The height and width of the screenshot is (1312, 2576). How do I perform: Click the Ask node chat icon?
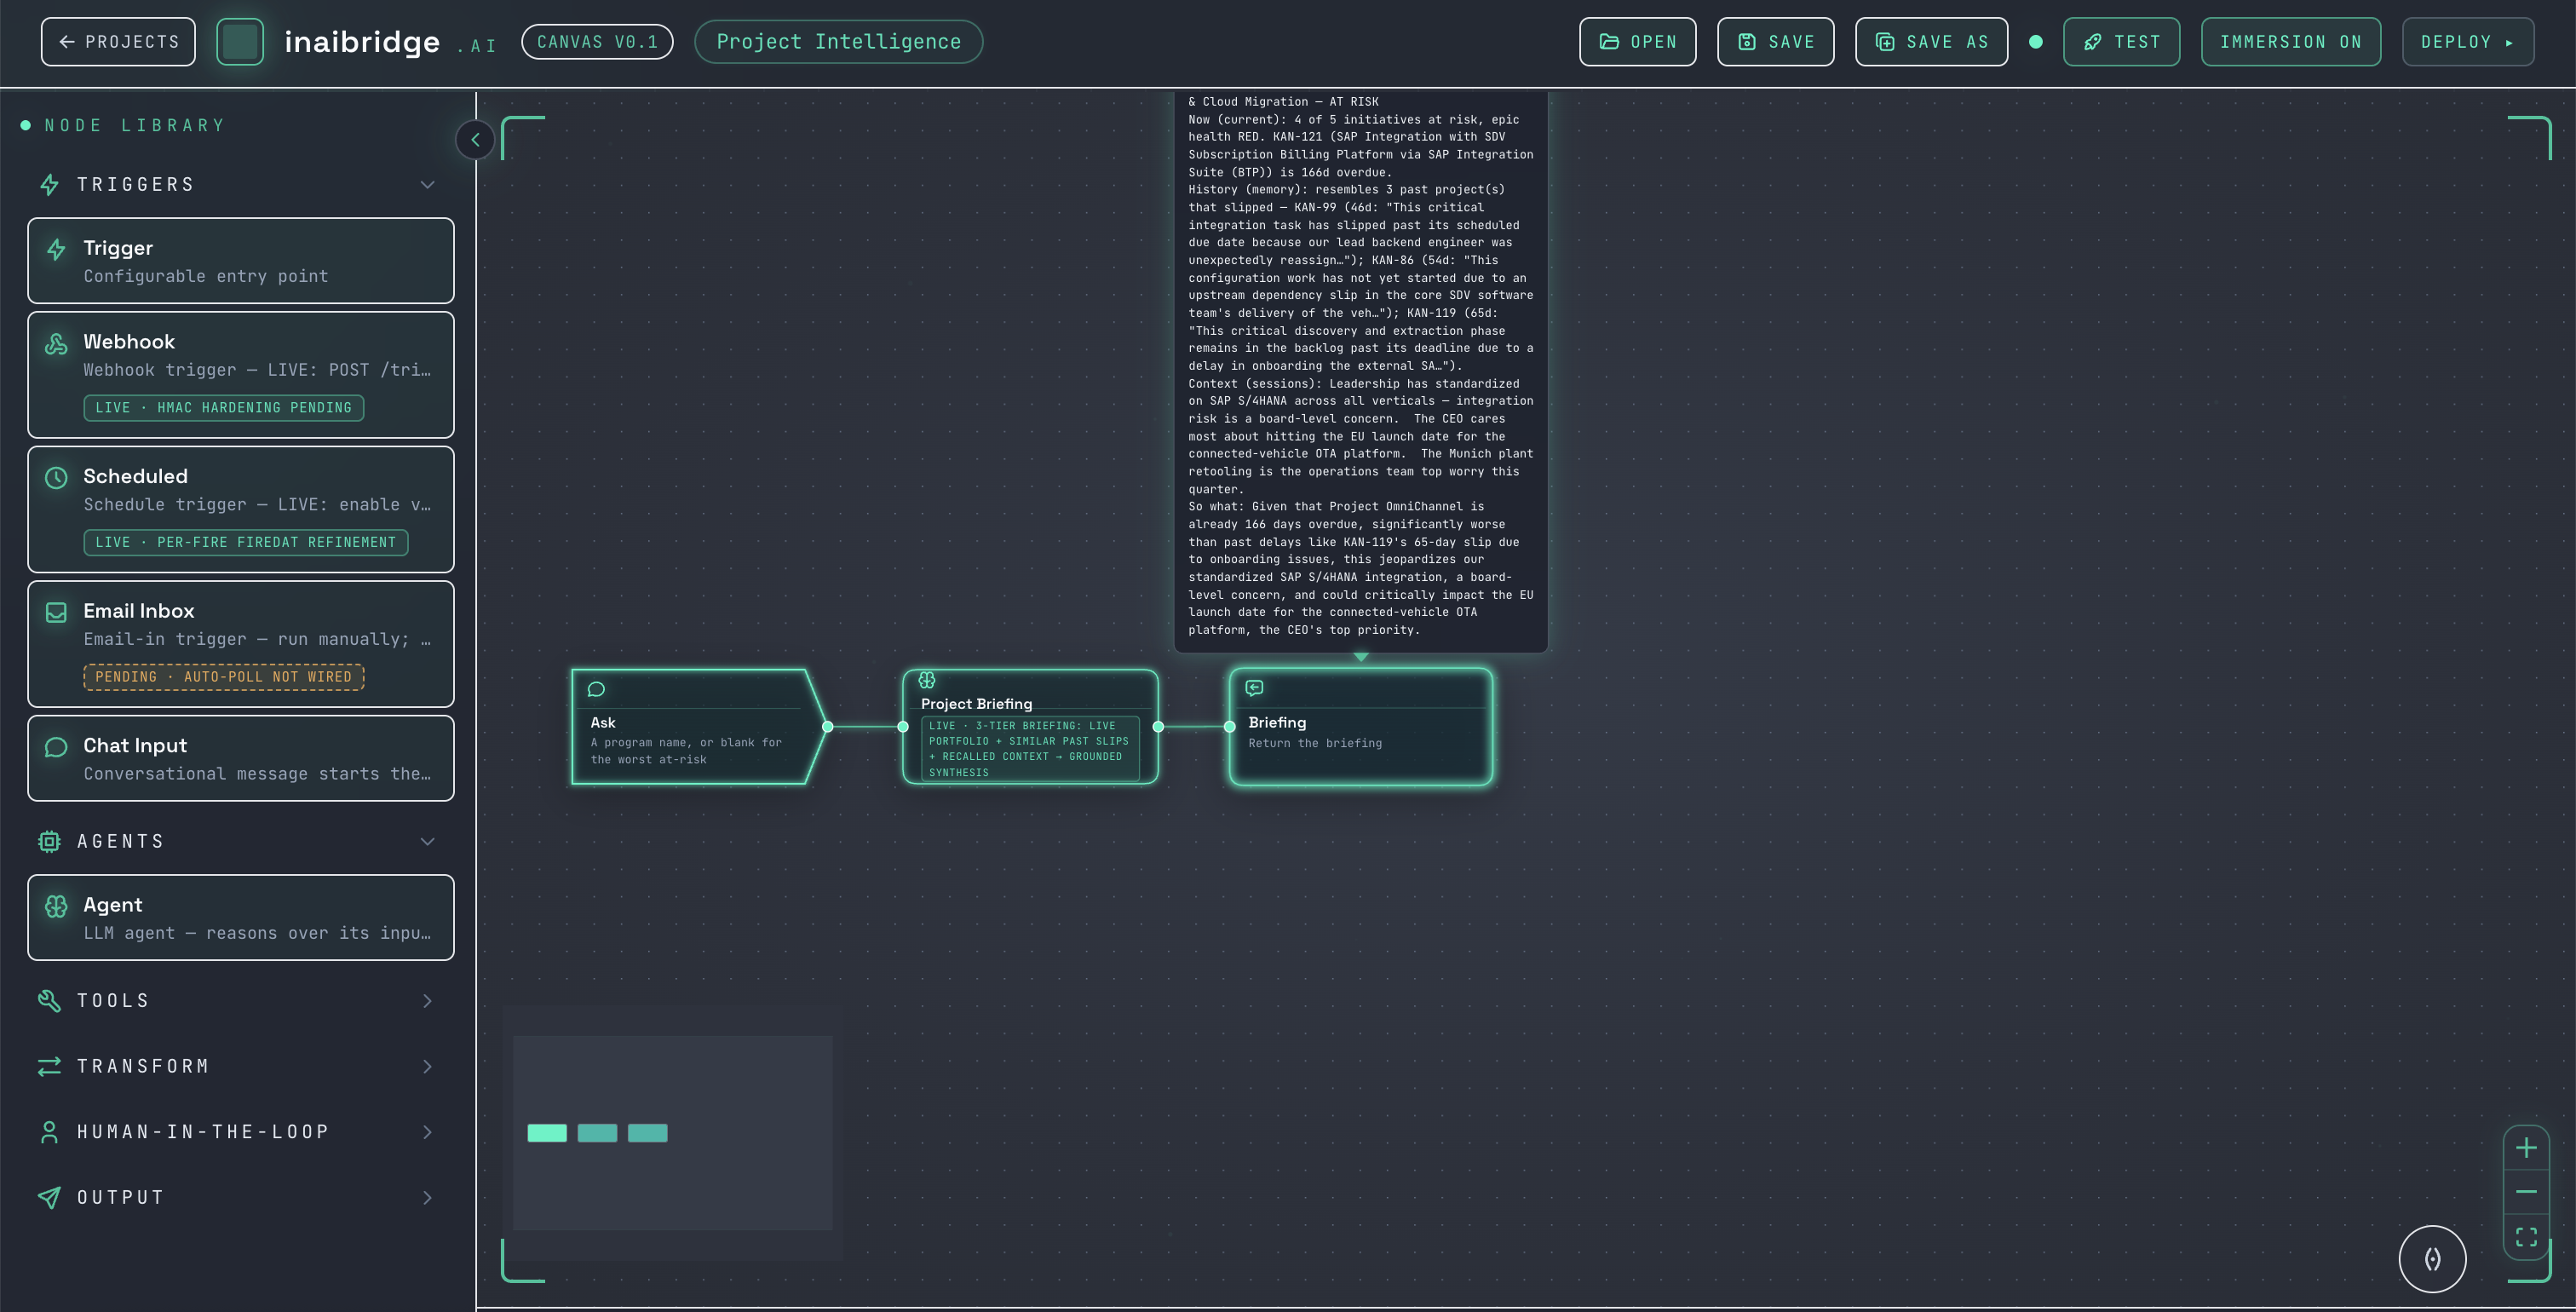[x=596, y=689]
